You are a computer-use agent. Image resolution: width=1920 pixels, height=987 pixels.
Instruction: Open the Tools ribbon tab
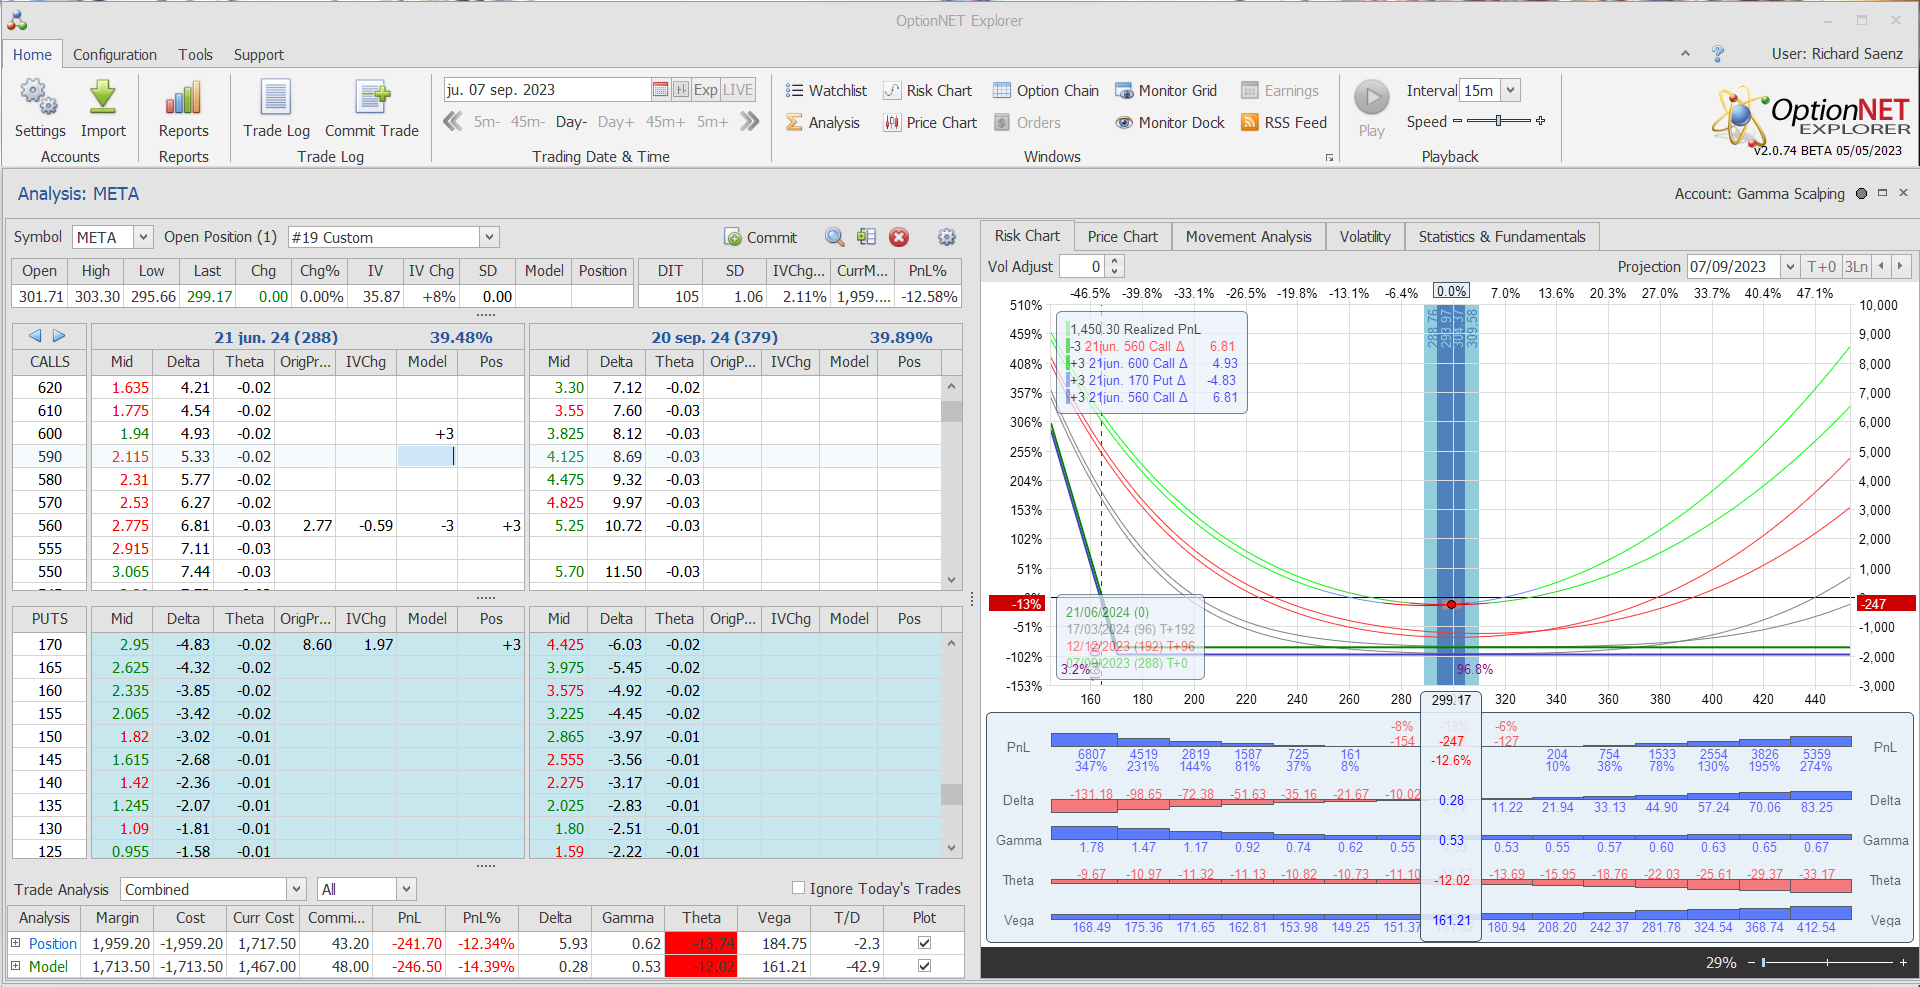click(196, 54)
